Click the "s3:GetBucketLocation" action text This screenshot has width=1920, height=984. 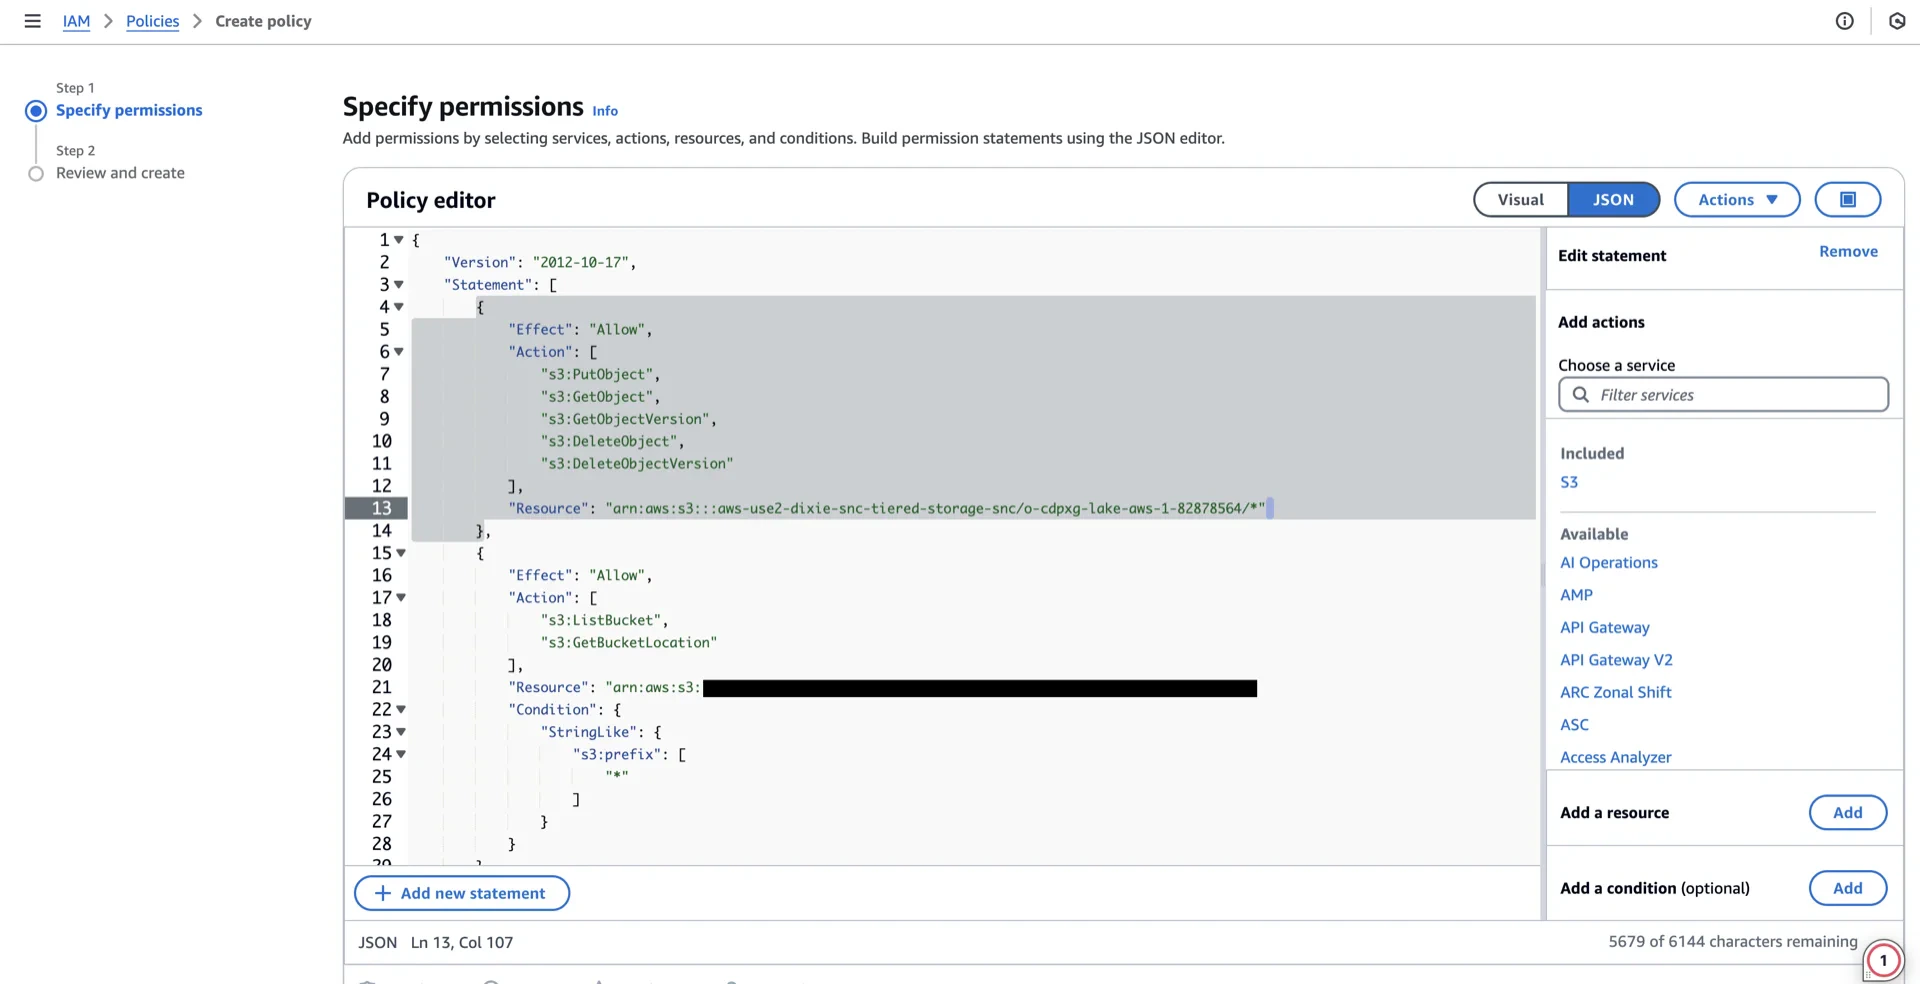point(629,643)
